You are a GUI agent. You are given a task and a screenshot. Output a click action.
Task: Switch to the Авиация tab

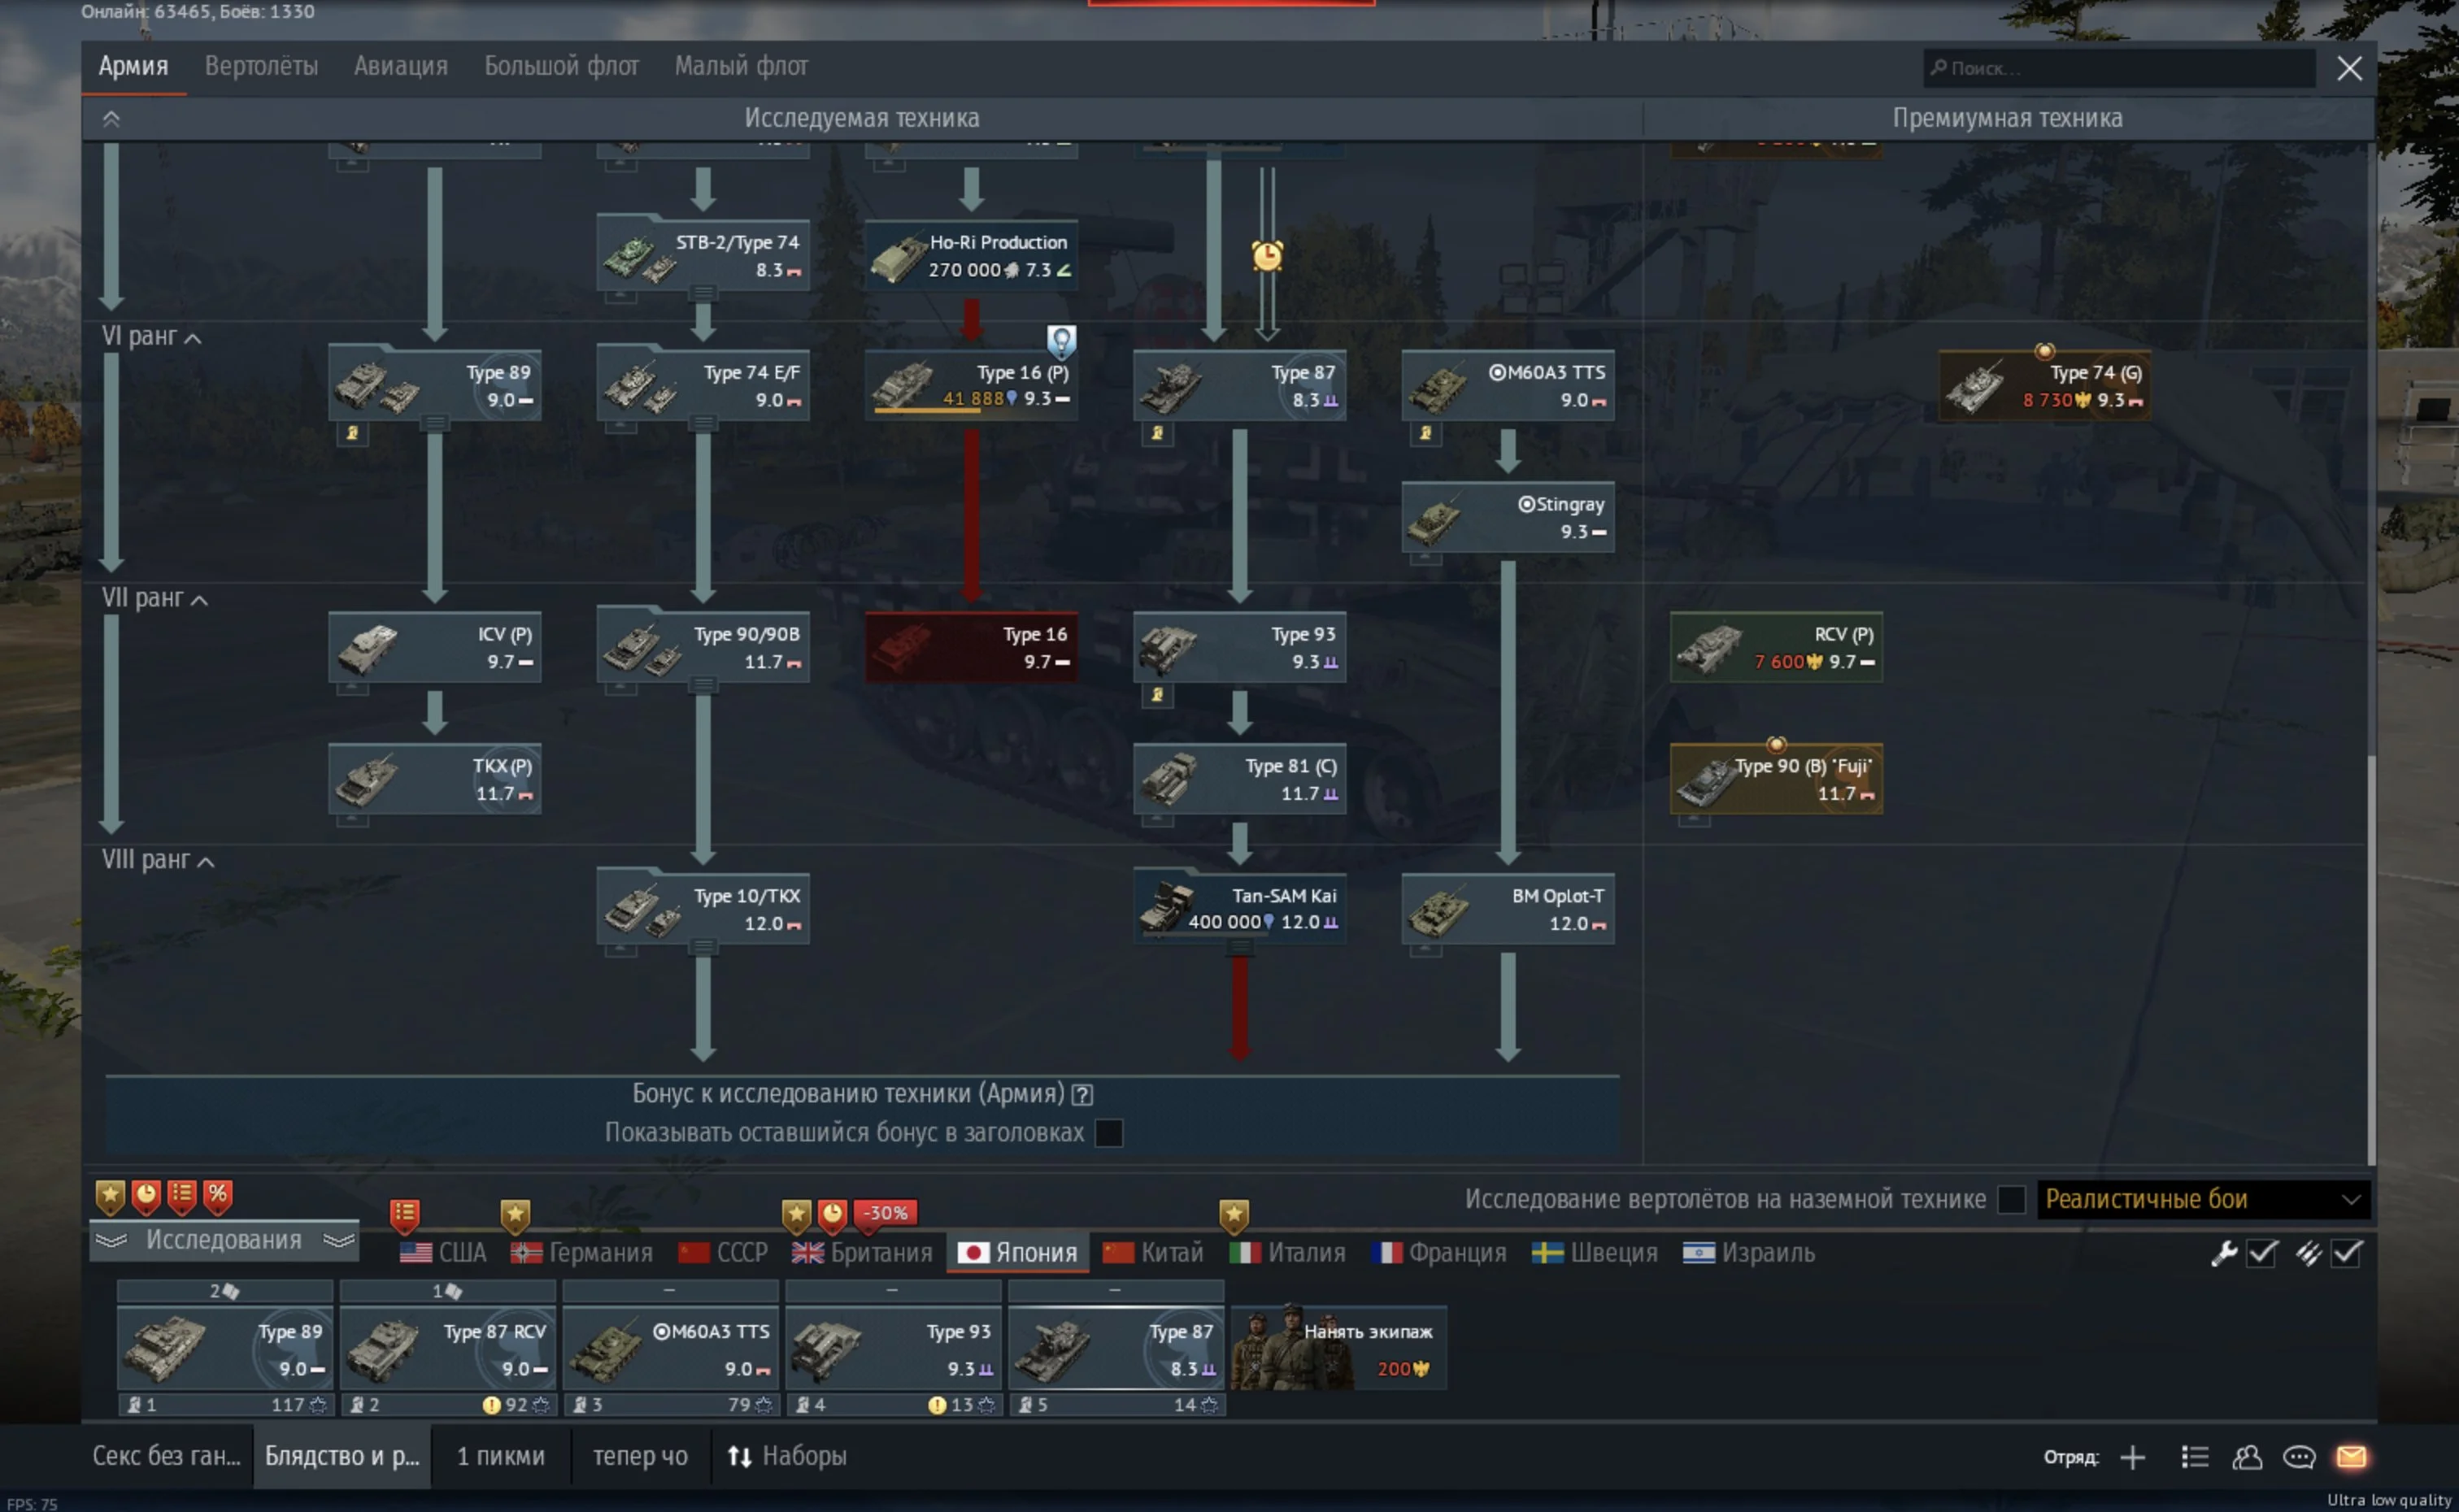coord(400,66)
